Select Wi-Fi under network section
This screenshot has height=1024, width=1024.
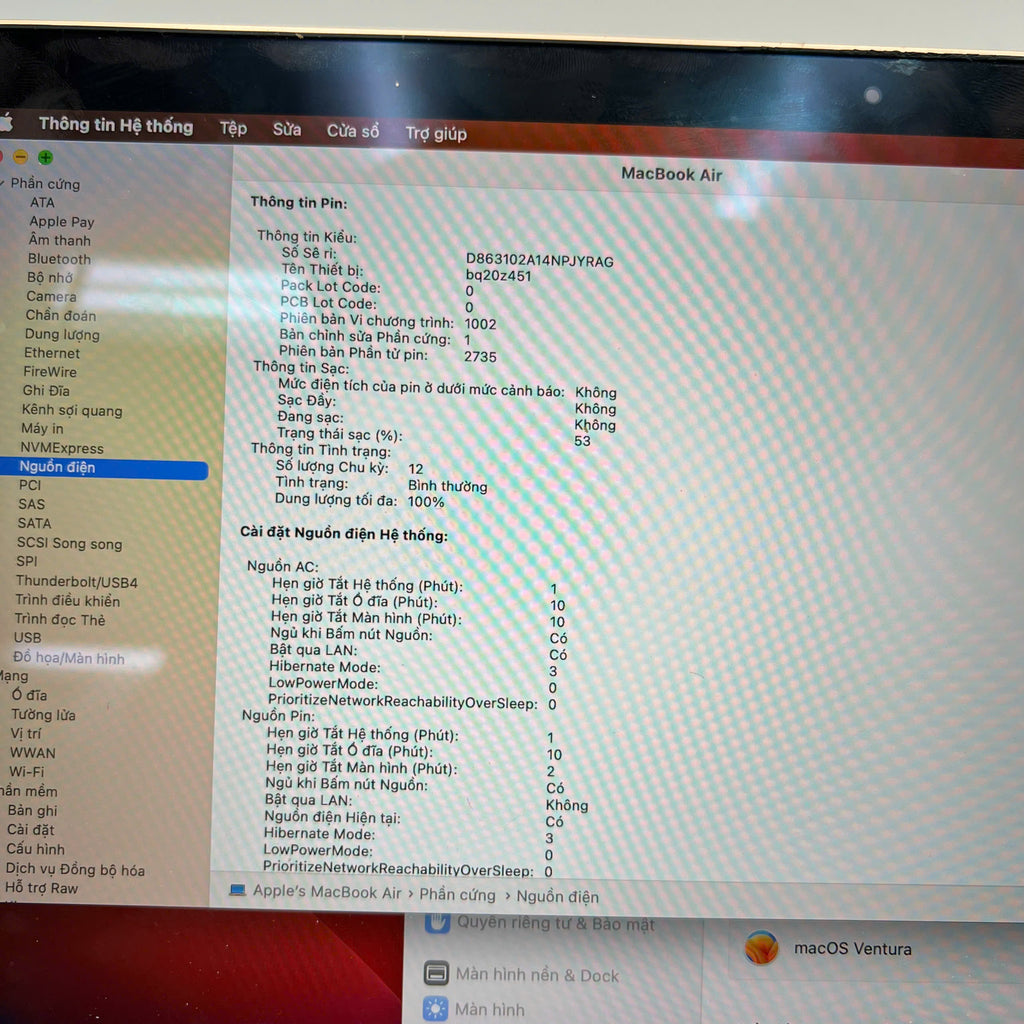(27, 772)
